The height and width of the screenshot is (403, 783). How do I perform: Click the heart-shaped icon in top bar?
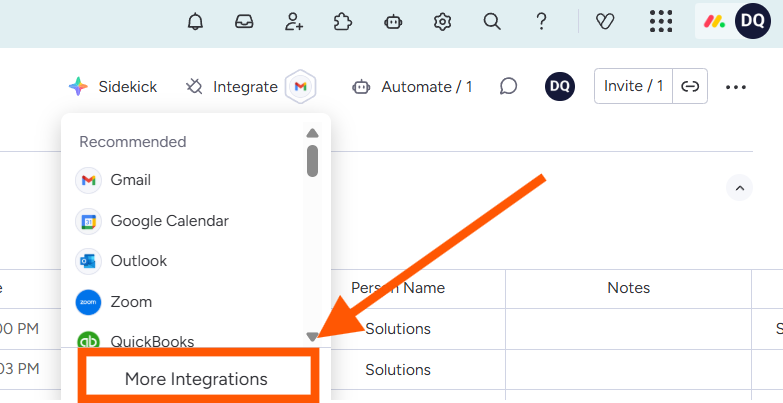[x=605, y=21]
